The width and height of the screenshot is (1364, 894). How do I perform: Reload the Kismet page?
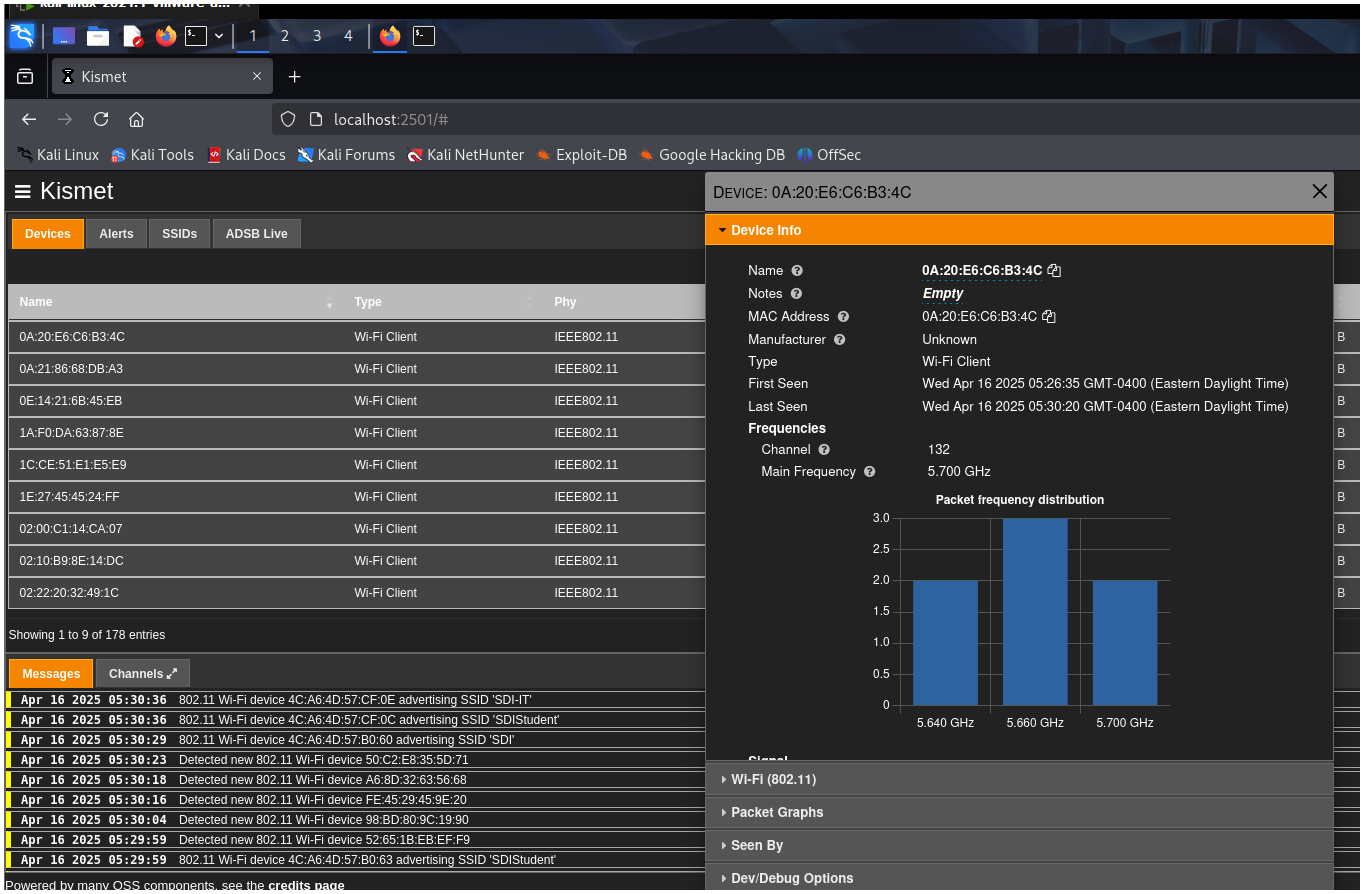pyautogui.click(x=101, y=120)
